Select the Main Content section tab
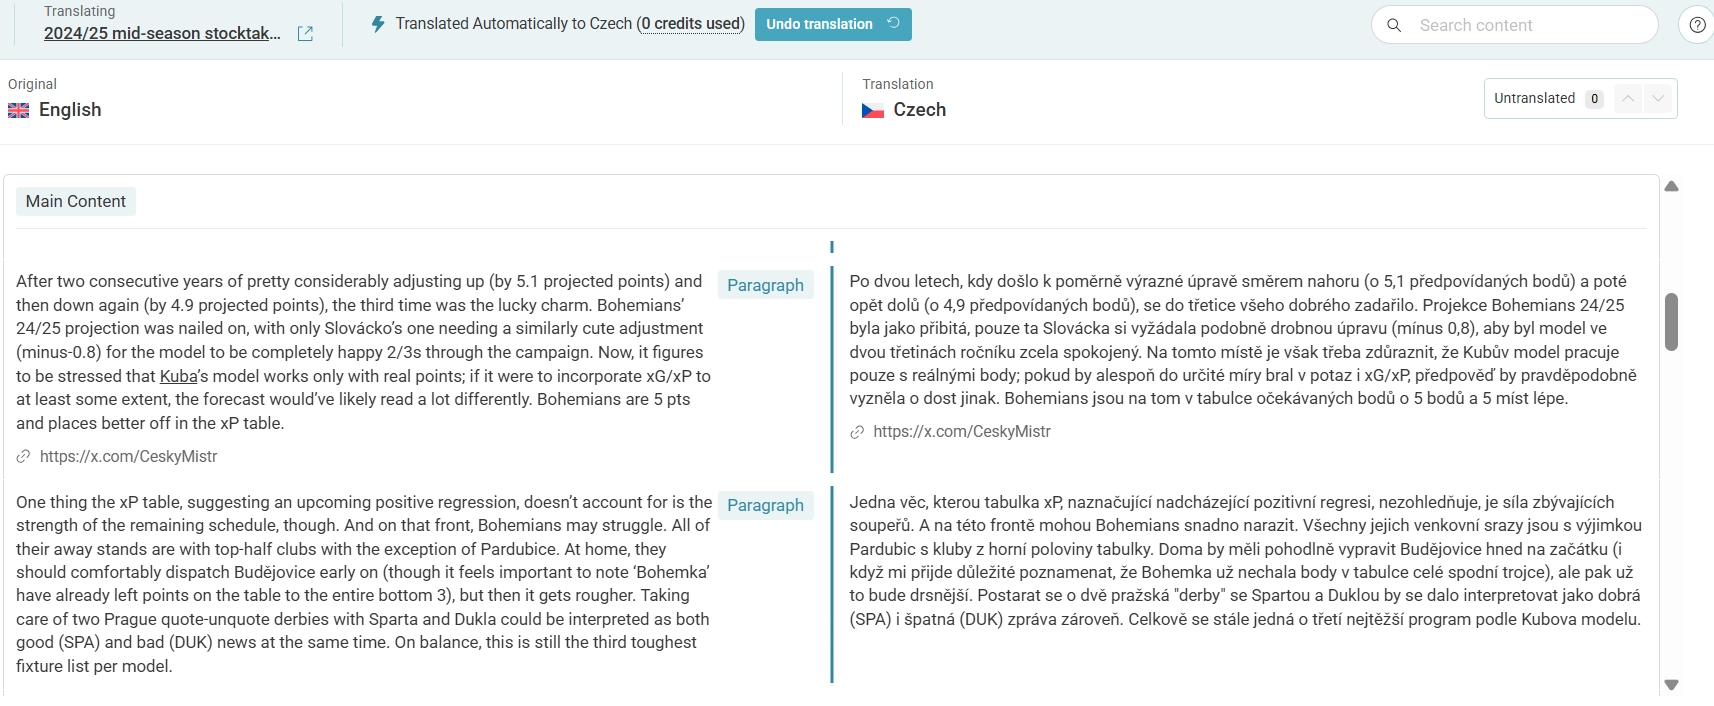The height and width of the screenshot is (706, 1714). click(x=76, y=202)
